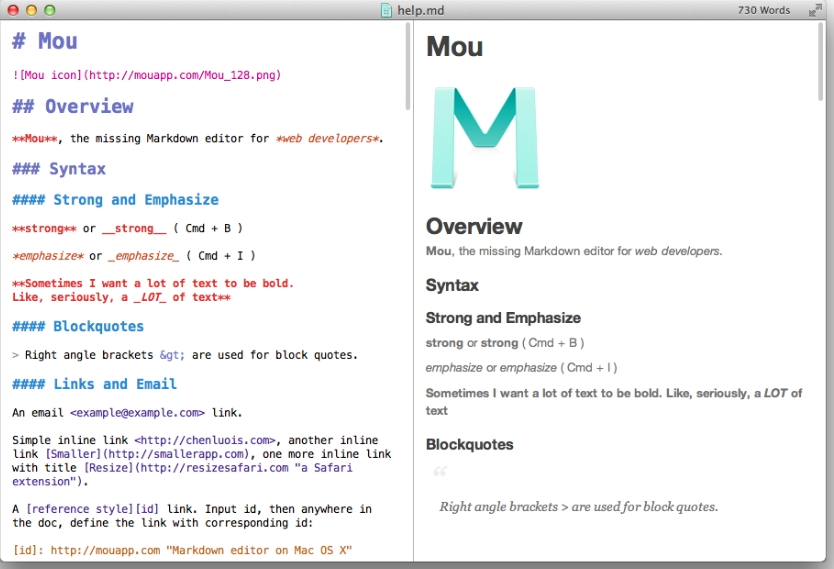The image size is (834, 569).
Task: Click the example@example.com email in editor
Action: point(137,413)
